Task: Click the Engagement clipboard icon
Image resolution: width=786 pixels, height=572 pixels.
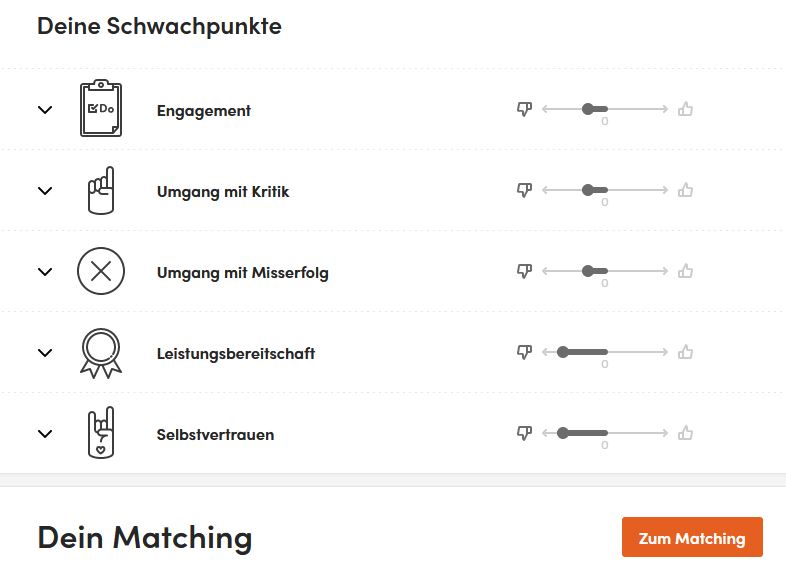Action: (101, 108)
